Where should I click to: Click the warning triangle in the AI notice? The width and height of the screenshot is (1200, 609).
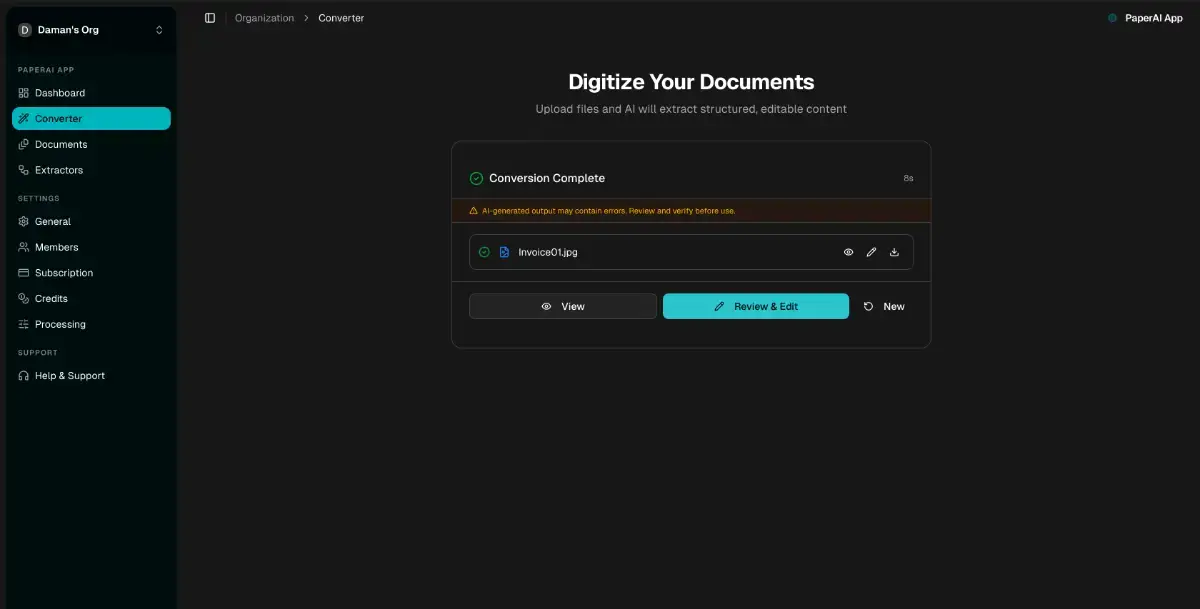pos(474,211)
